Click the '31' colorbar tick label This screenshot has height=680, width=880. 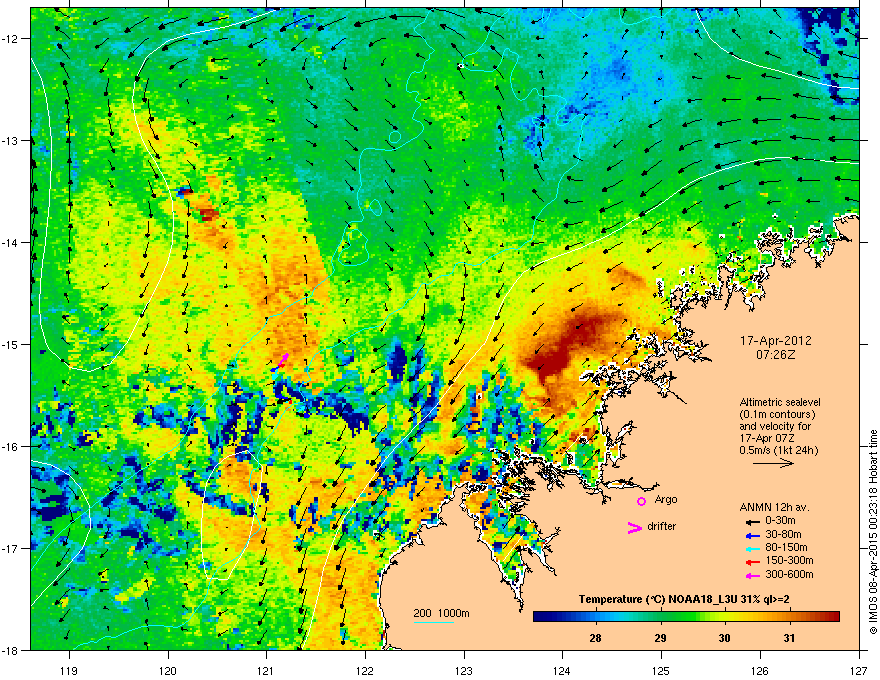point(789,638)
